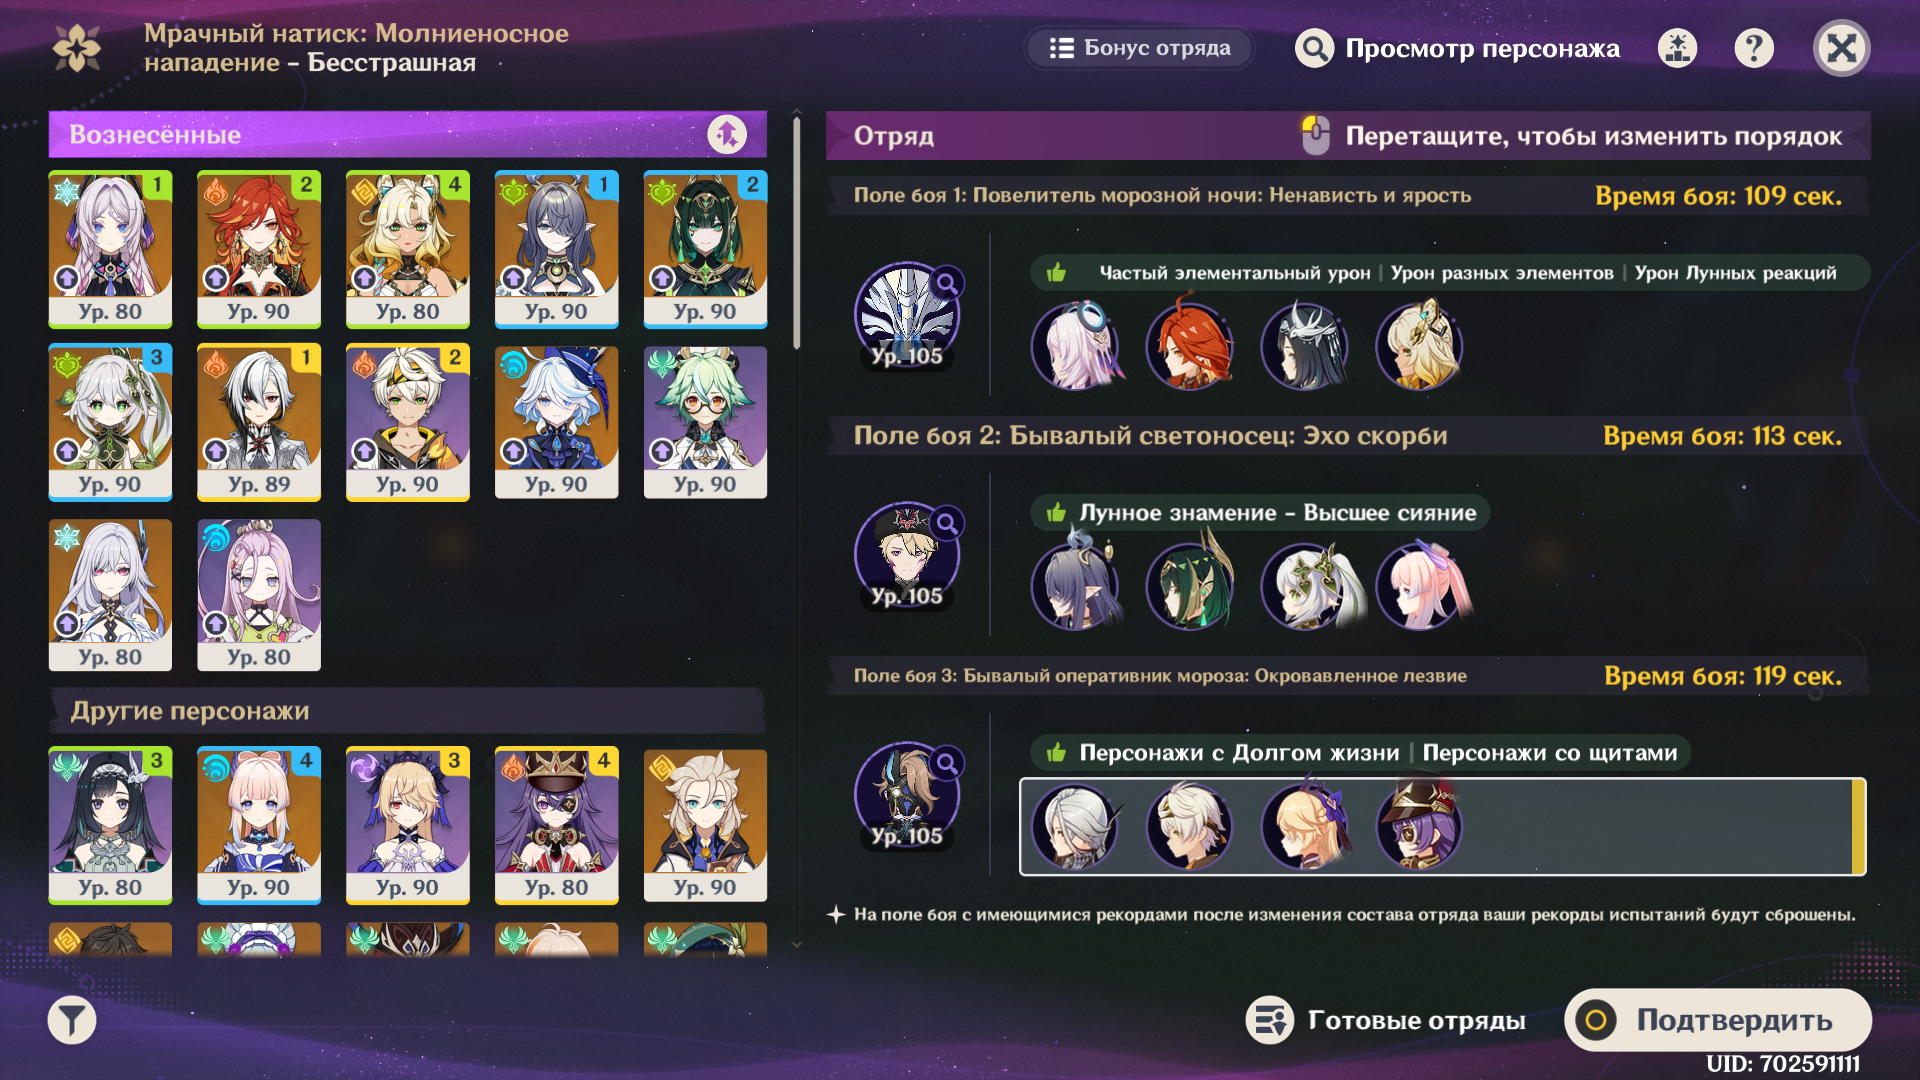Select the Поле боя 2 header row

pyautogui.click(x=1348, y=436)
